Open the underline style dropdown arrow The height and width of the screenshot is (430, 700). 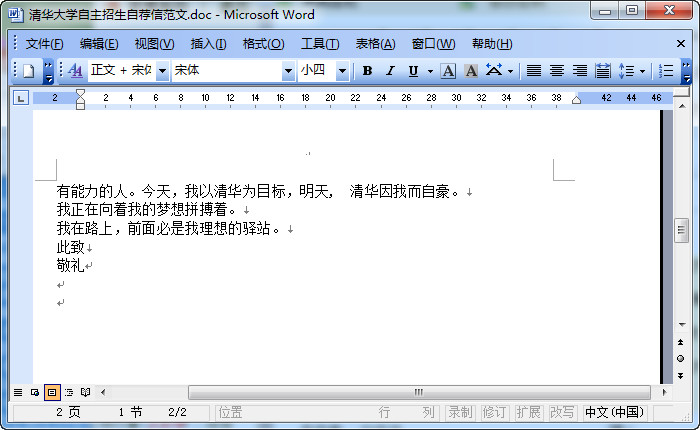coord(430,71)
